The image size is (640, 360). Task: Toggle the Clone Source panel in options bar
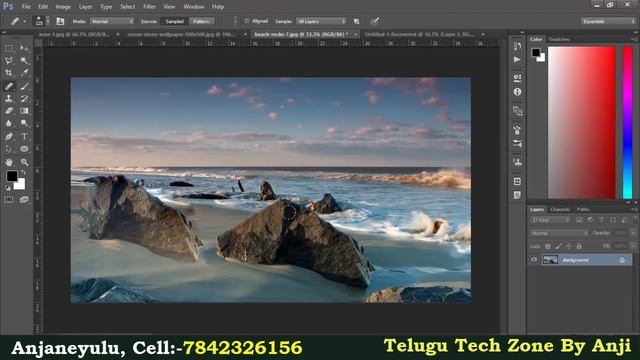[60, 21]
